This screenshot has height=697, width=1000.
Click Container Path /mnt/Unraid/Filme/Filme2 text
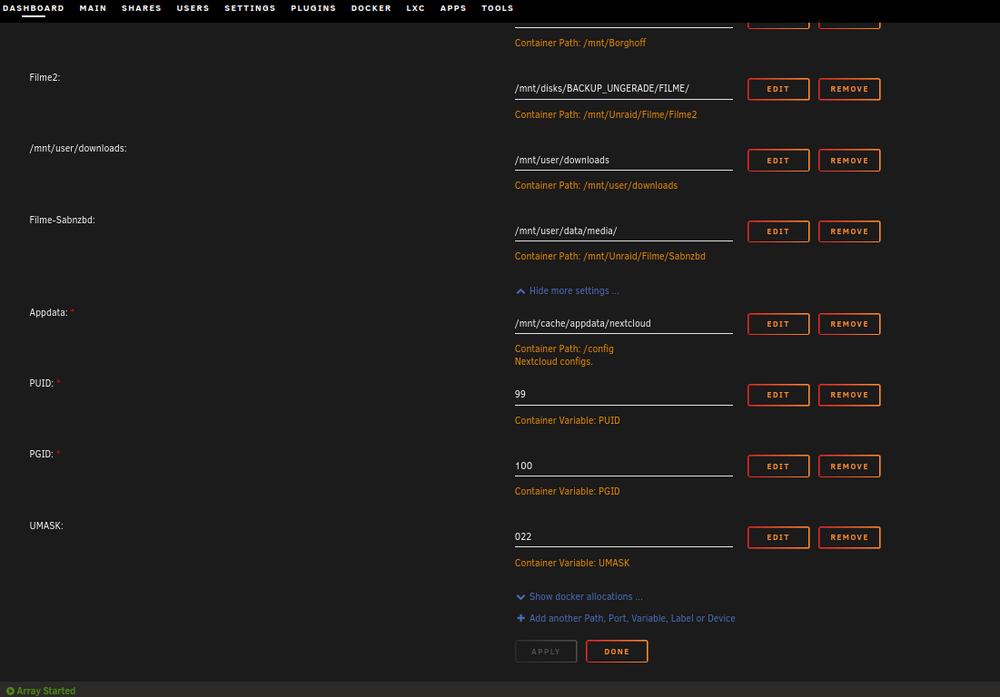tap(606, 115)
